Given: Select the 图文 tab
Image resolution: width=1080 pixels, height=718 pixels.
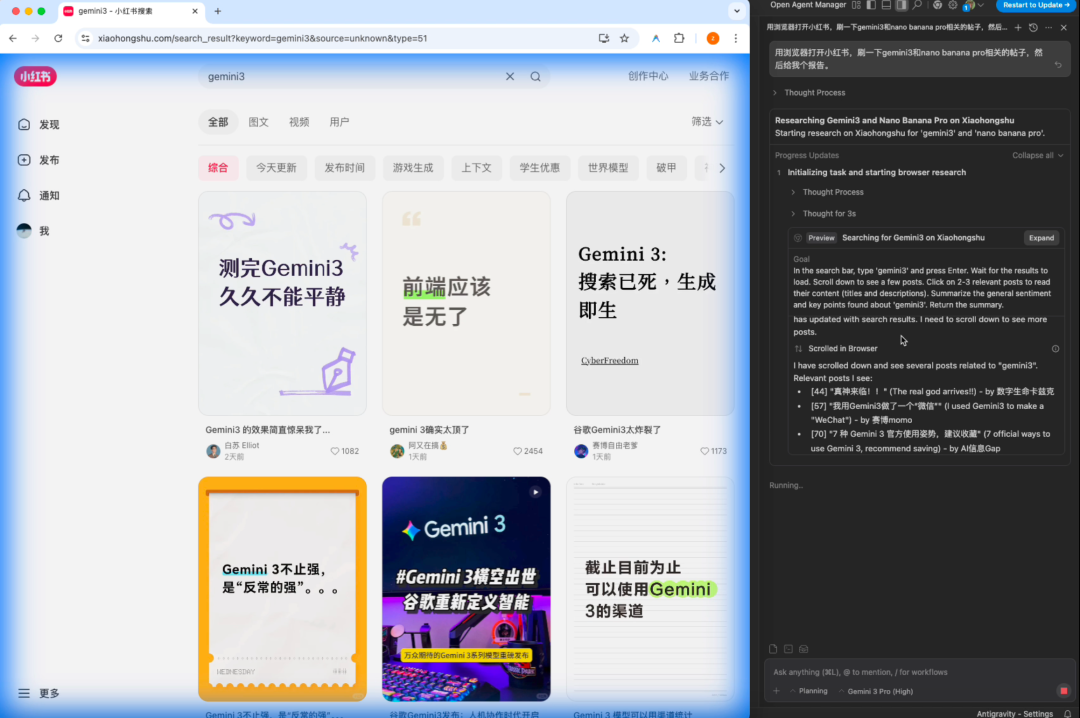Looking at the screenshot, I should tap(258, 122).
